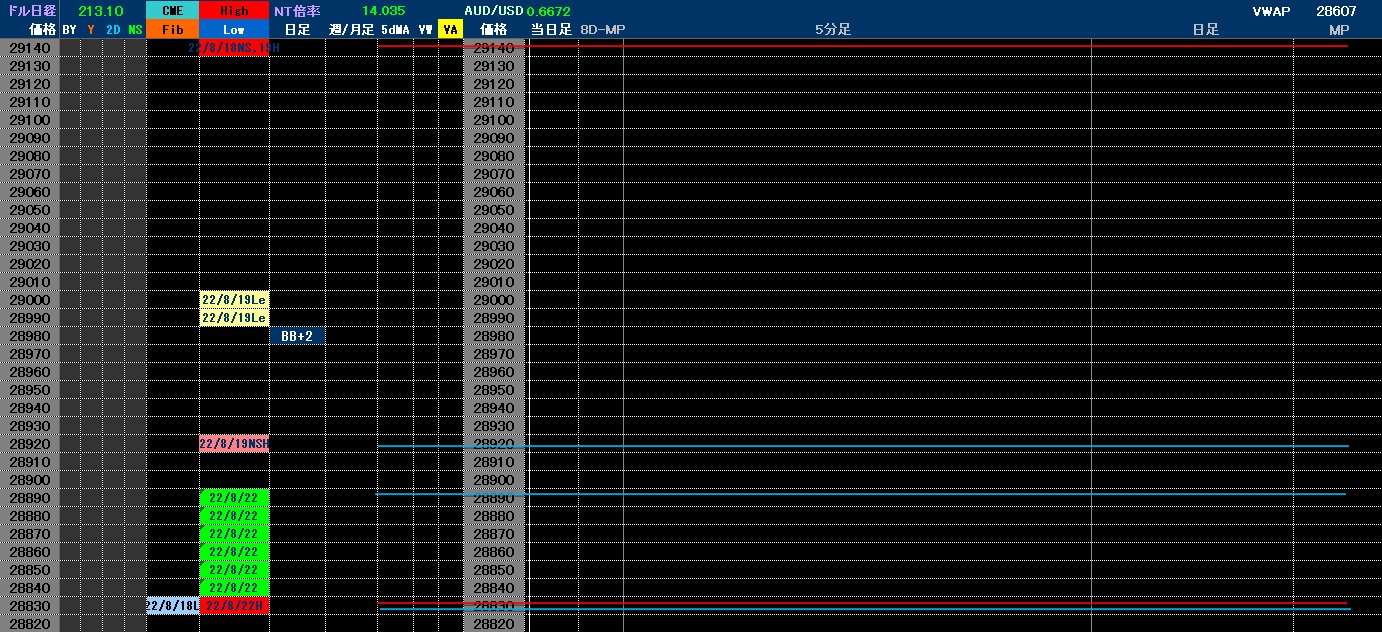
Task: Select 28860 in the AUD/USD price column
Action: click(x=494, y=552)
